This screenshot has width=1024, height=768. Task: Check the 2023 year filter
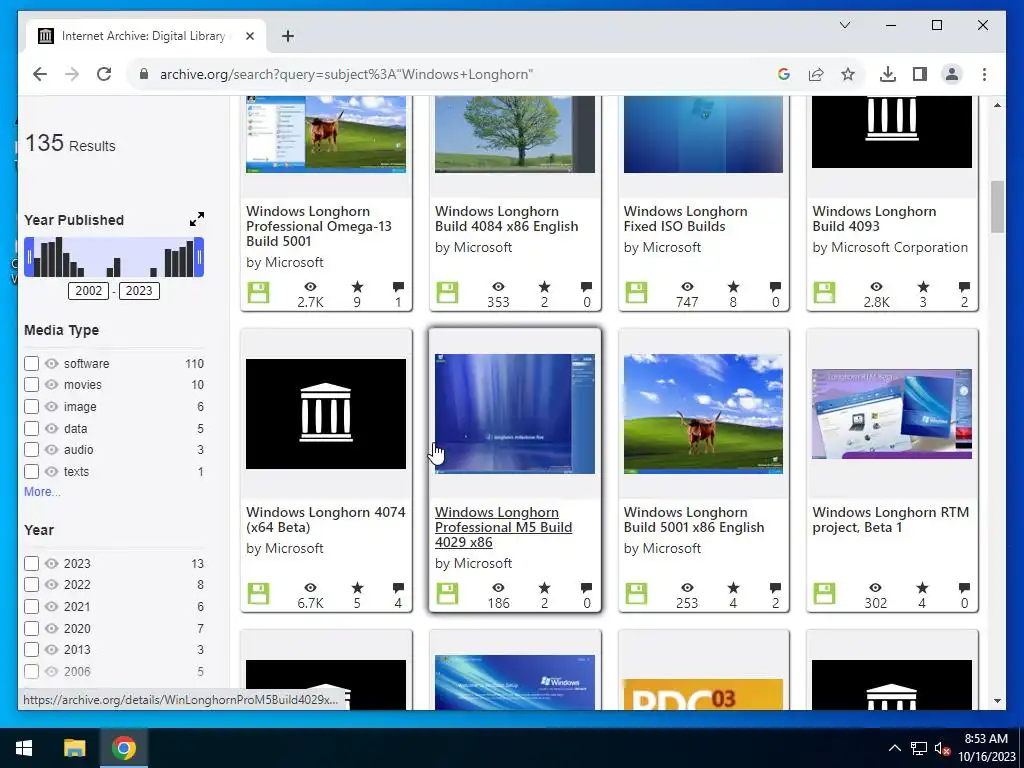(x=31, y=564)
